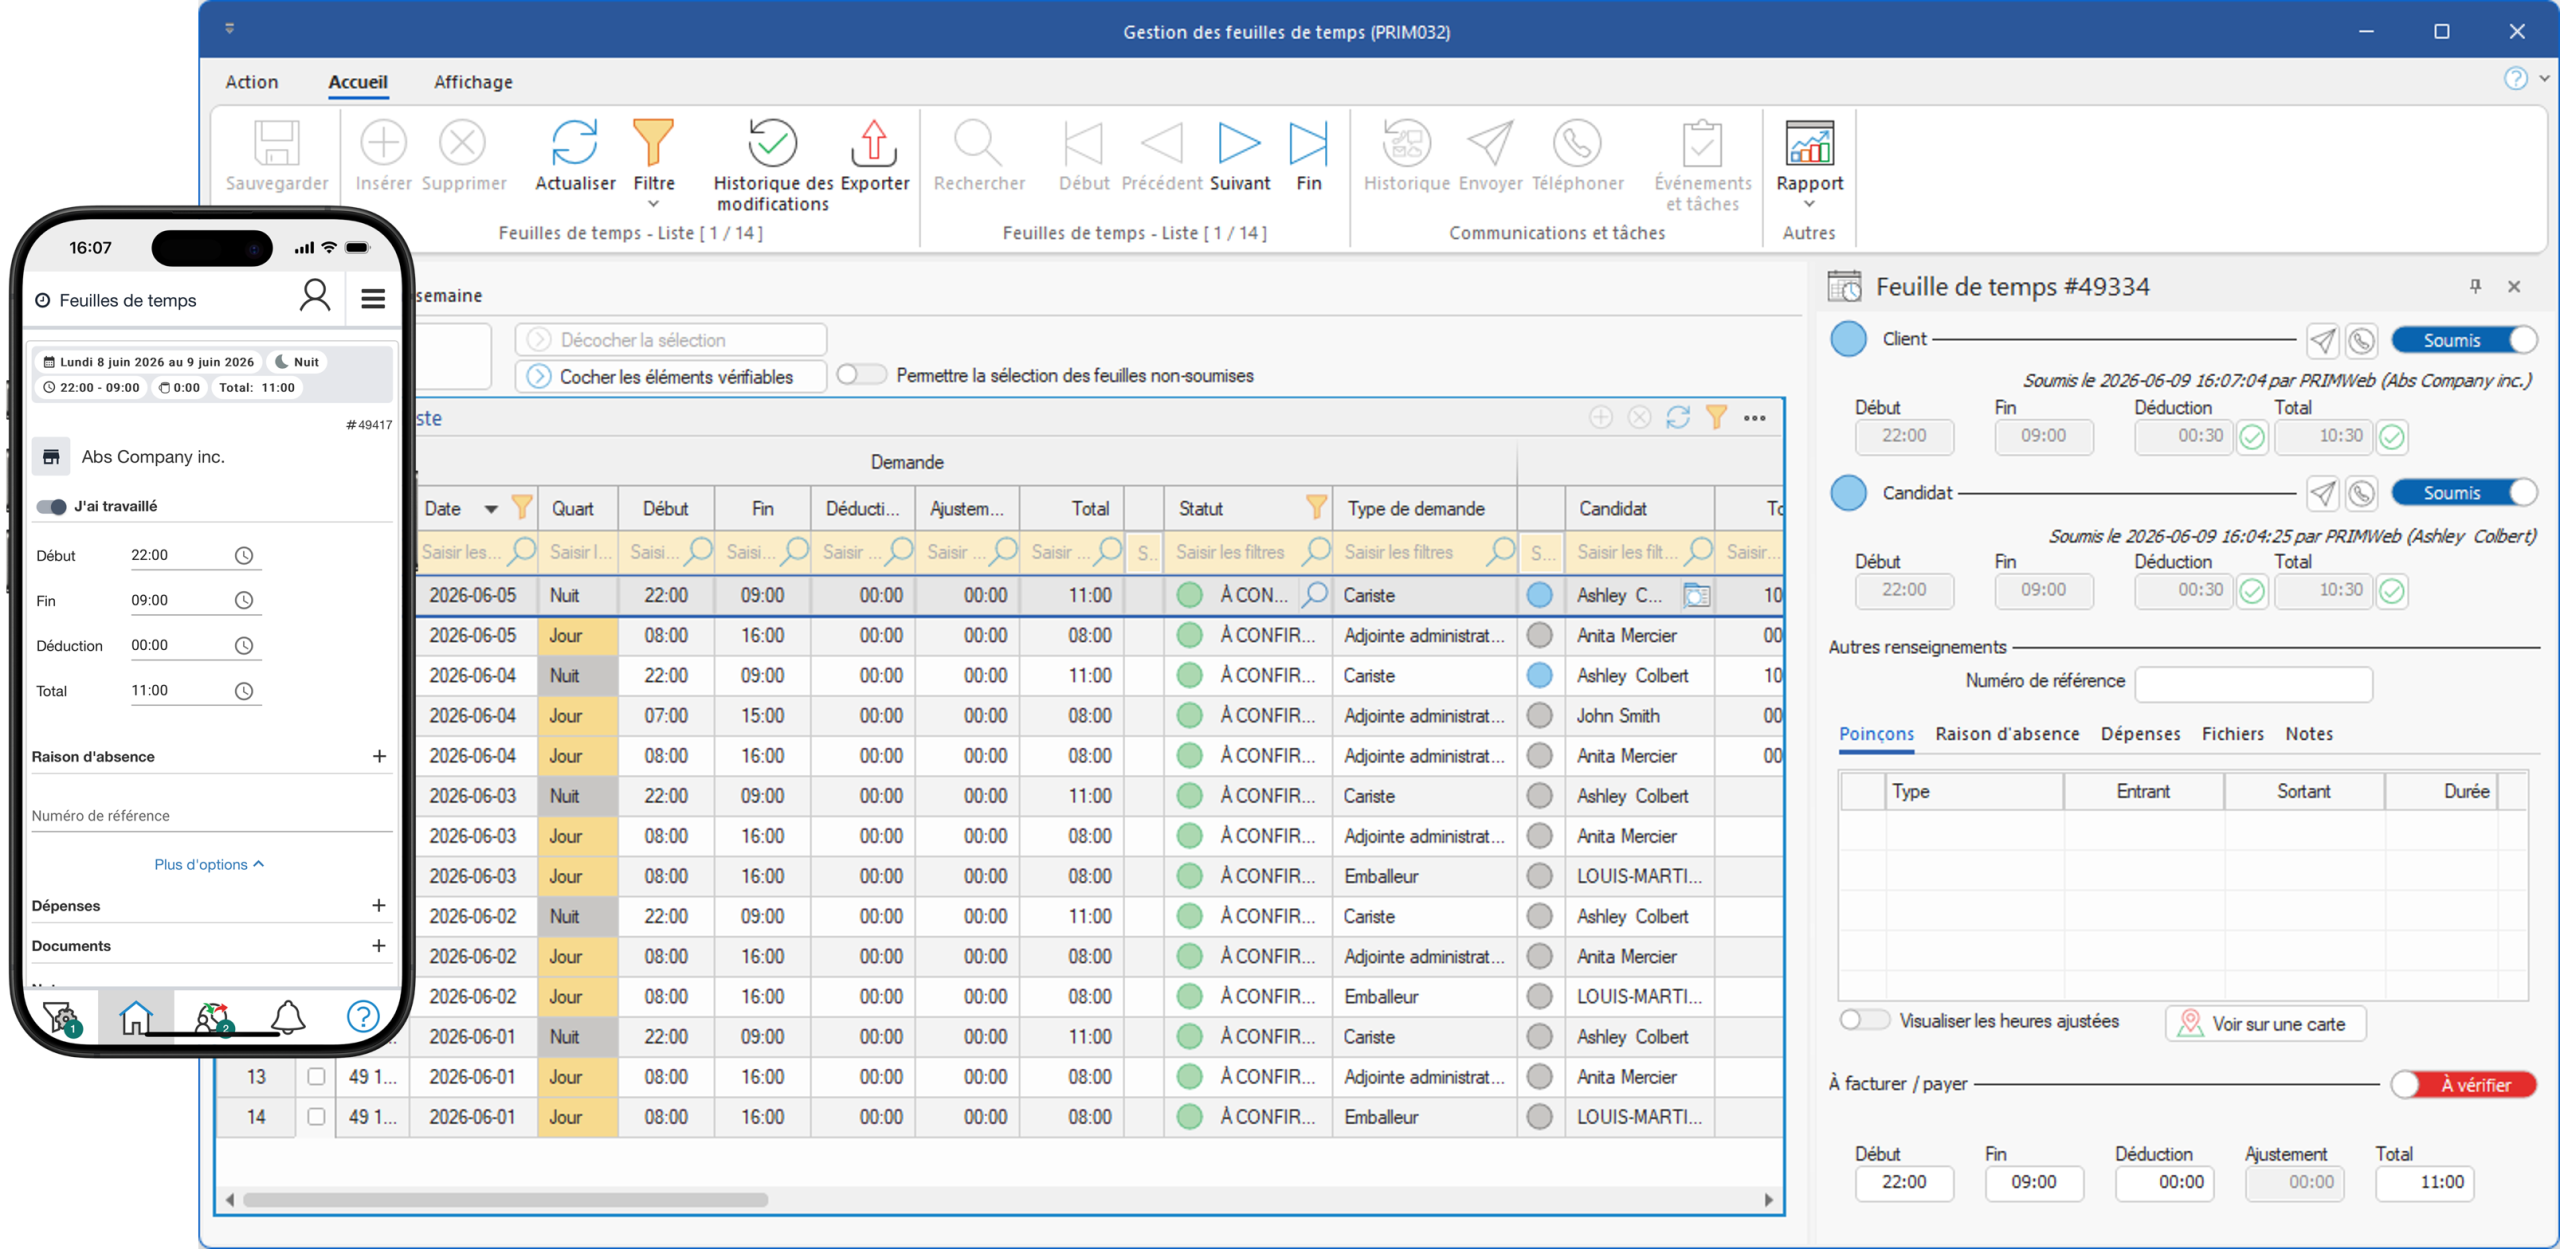Image resolution: width=2560 pixels, height=1249 pixels.
Task: Toggle J'ai travaillé on the phone
Action: pos(51,507)
